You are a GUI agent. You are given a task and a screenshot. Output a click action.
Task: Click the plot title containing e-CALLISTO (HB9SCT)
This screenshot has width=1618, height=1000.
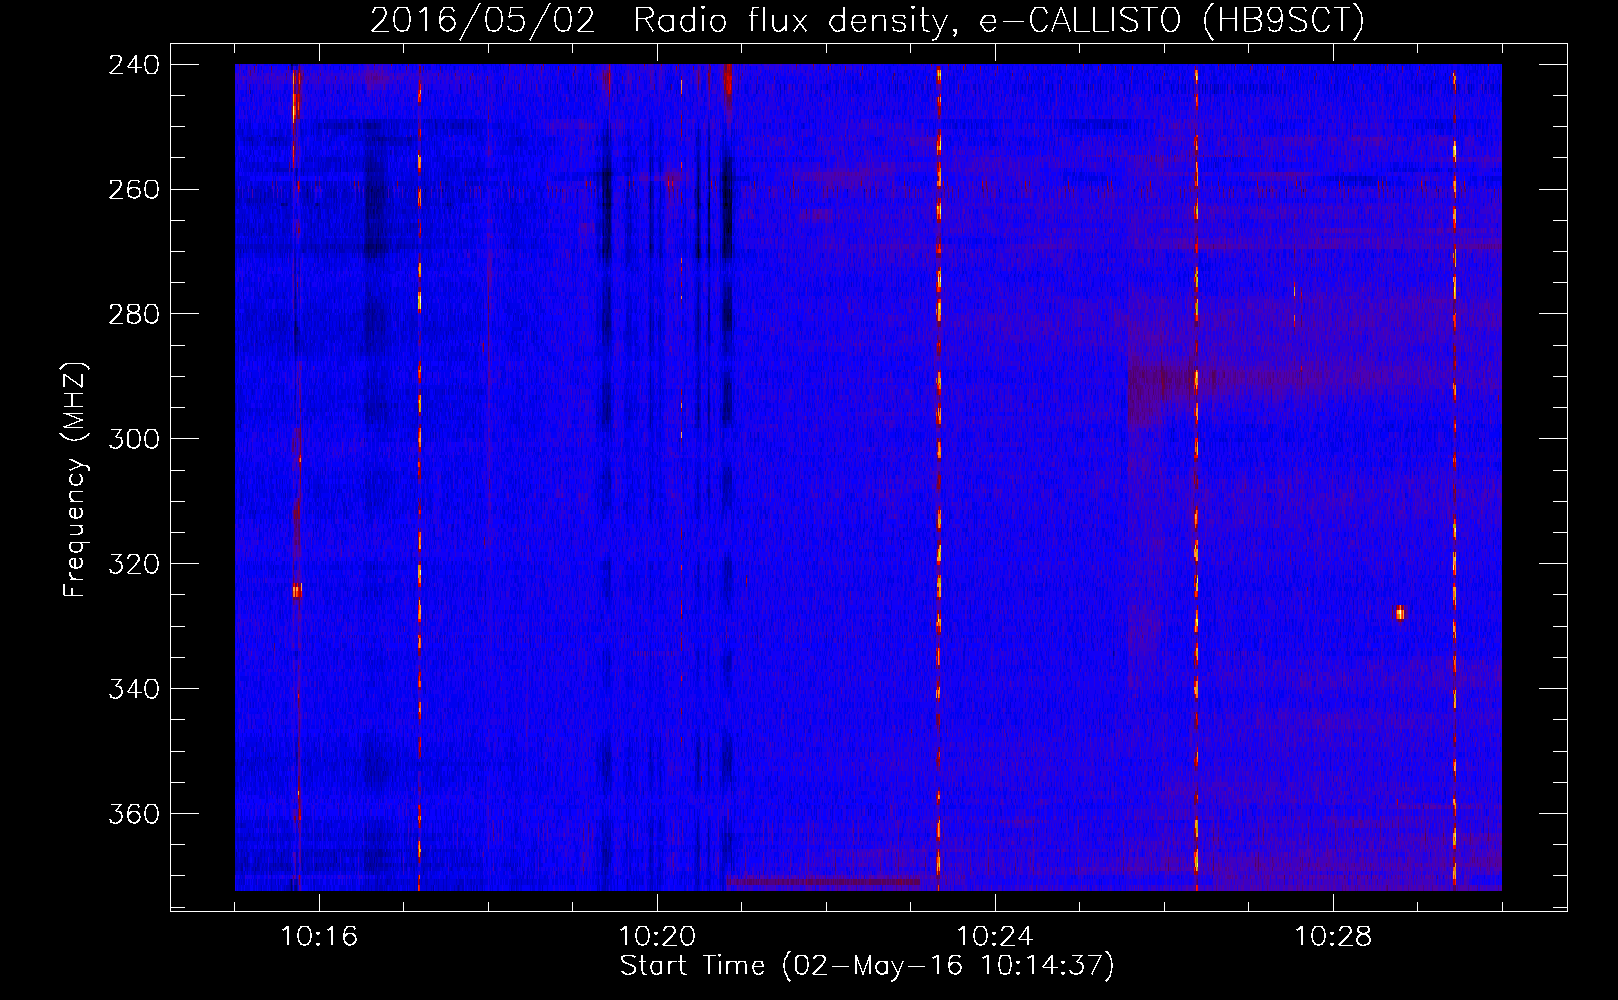click(867, 20)
